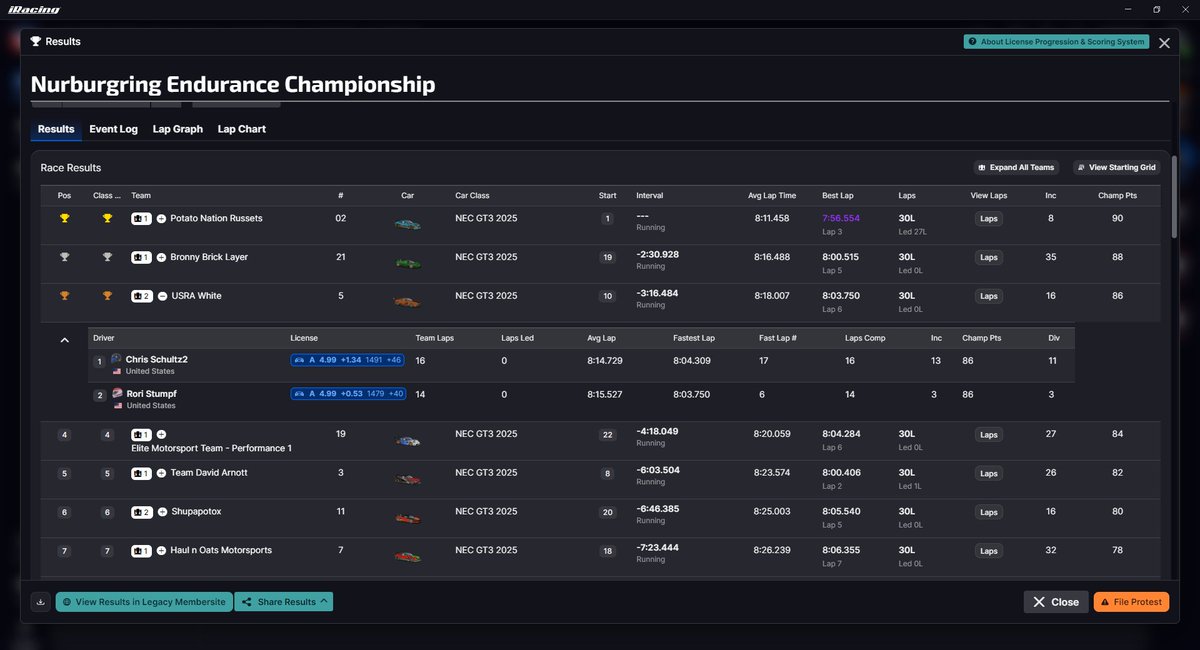Click the download results icon

click(x=40, y=602)
